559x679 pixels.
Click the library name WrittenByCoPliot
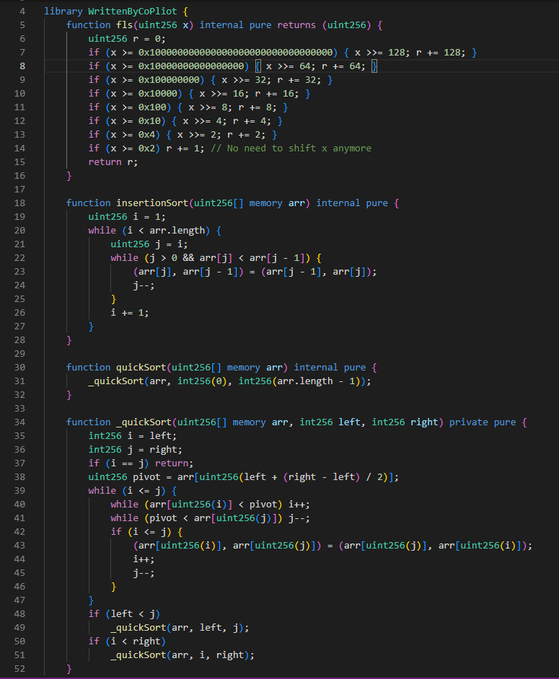[x=132, y=11]
